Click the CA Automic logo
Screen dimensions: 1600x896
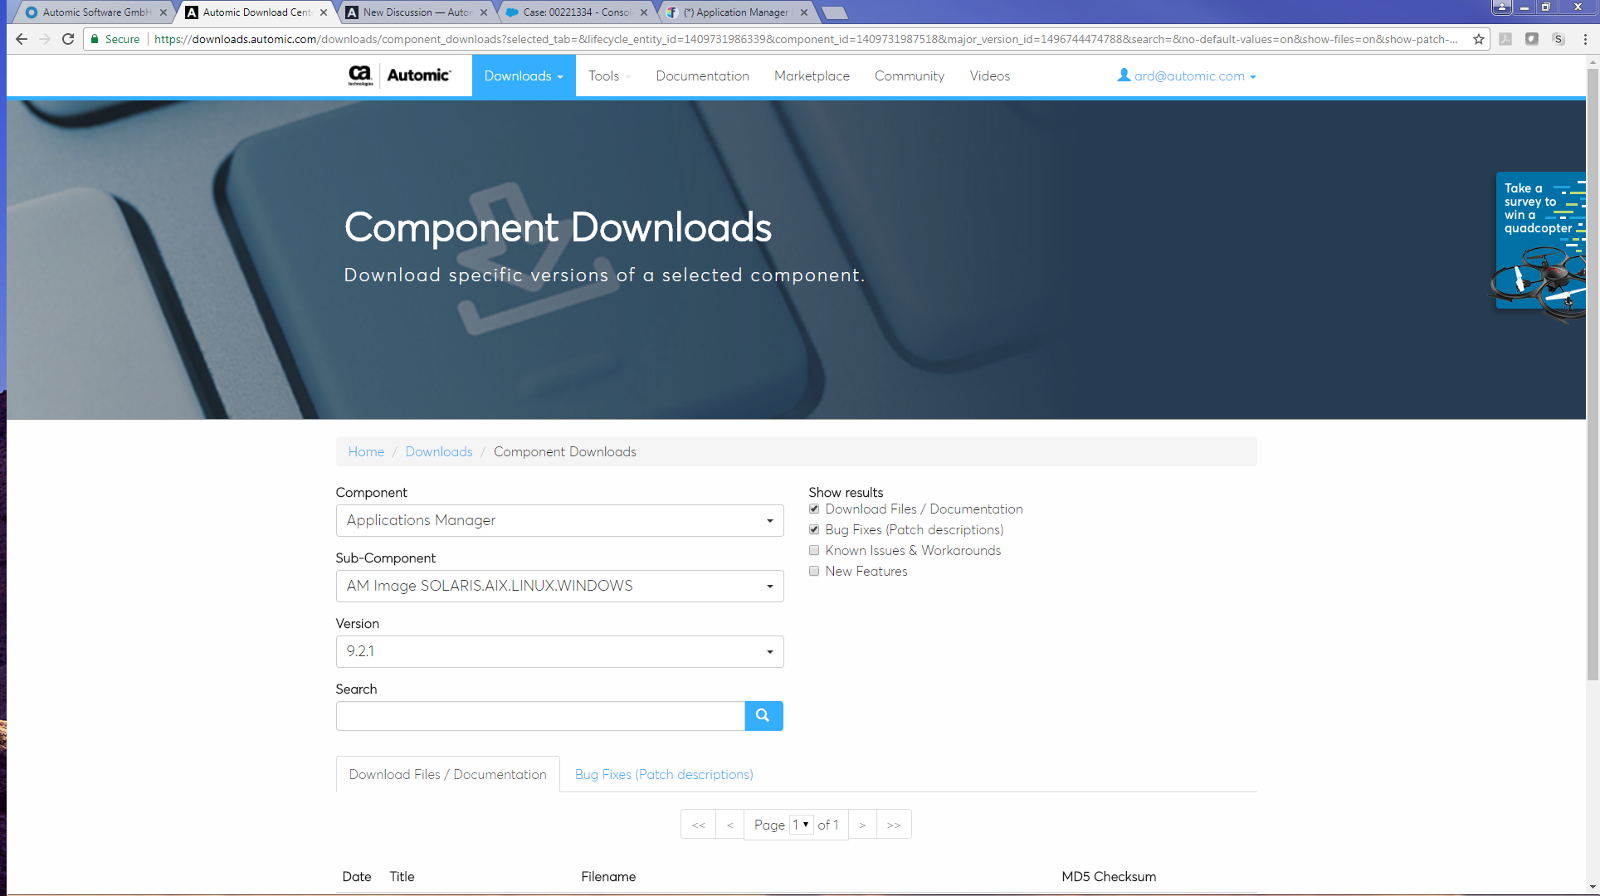(399, 75)
